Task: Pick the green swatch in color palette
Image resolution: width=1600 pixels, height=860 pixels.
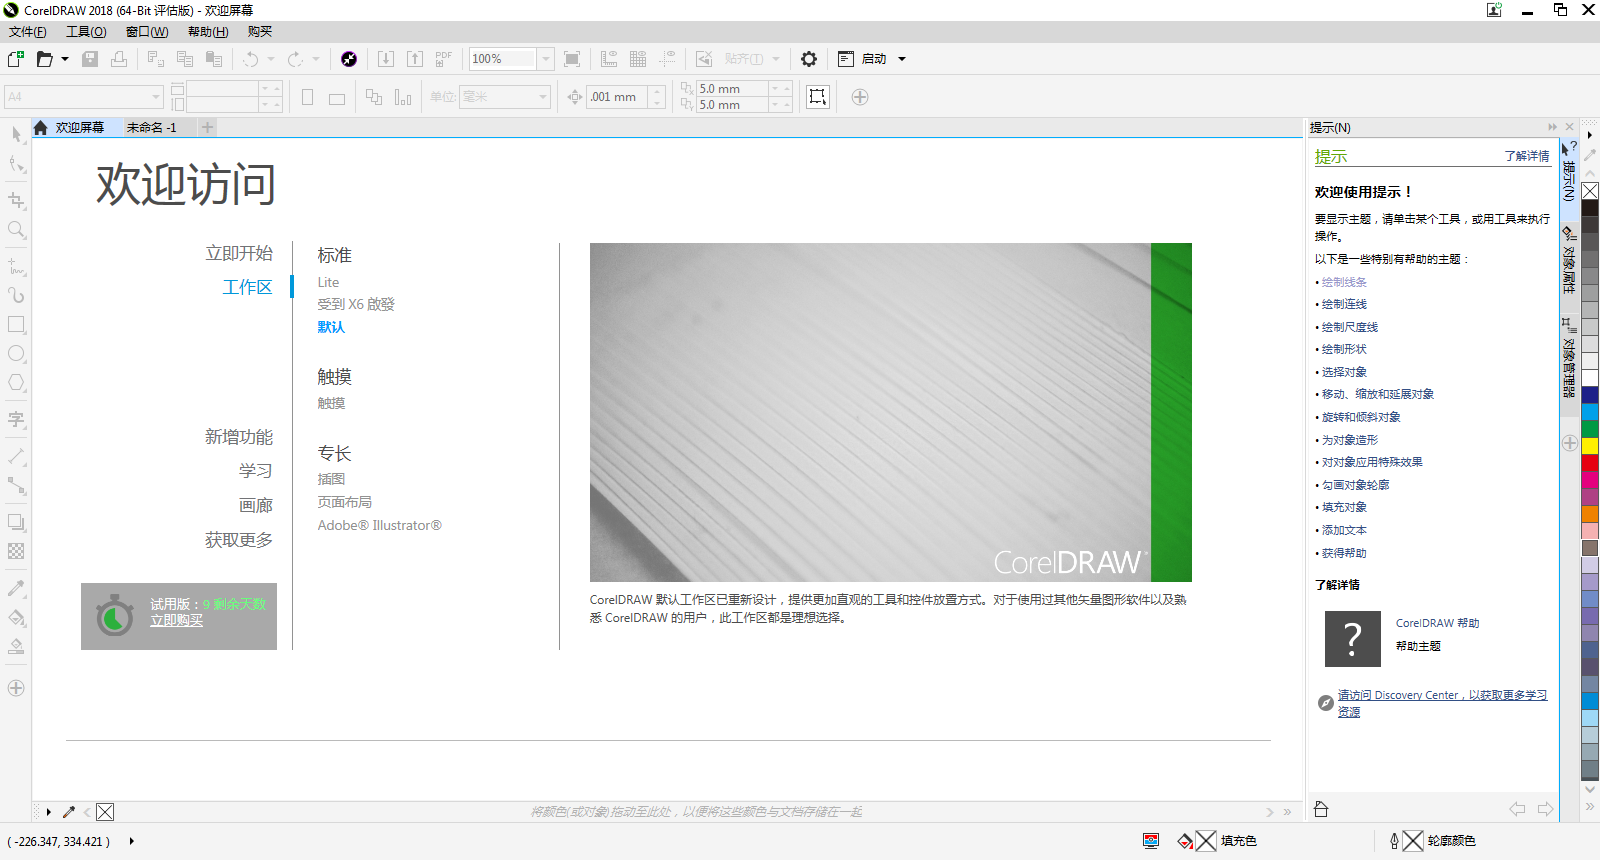Action: pos(1590,429)
